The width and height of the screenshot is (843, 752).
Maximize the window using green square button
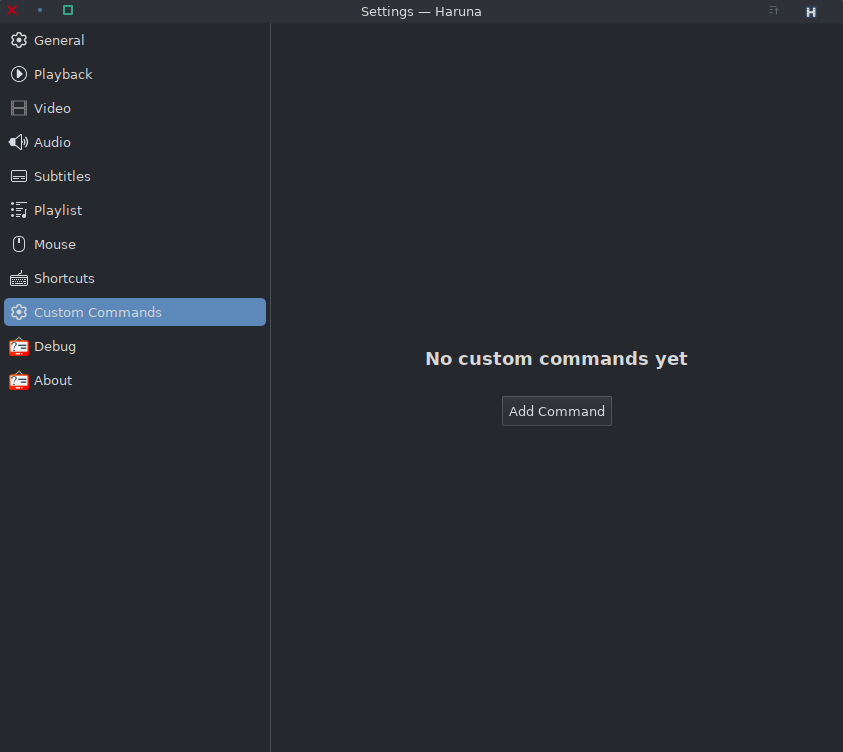click(x=68, y=10)
